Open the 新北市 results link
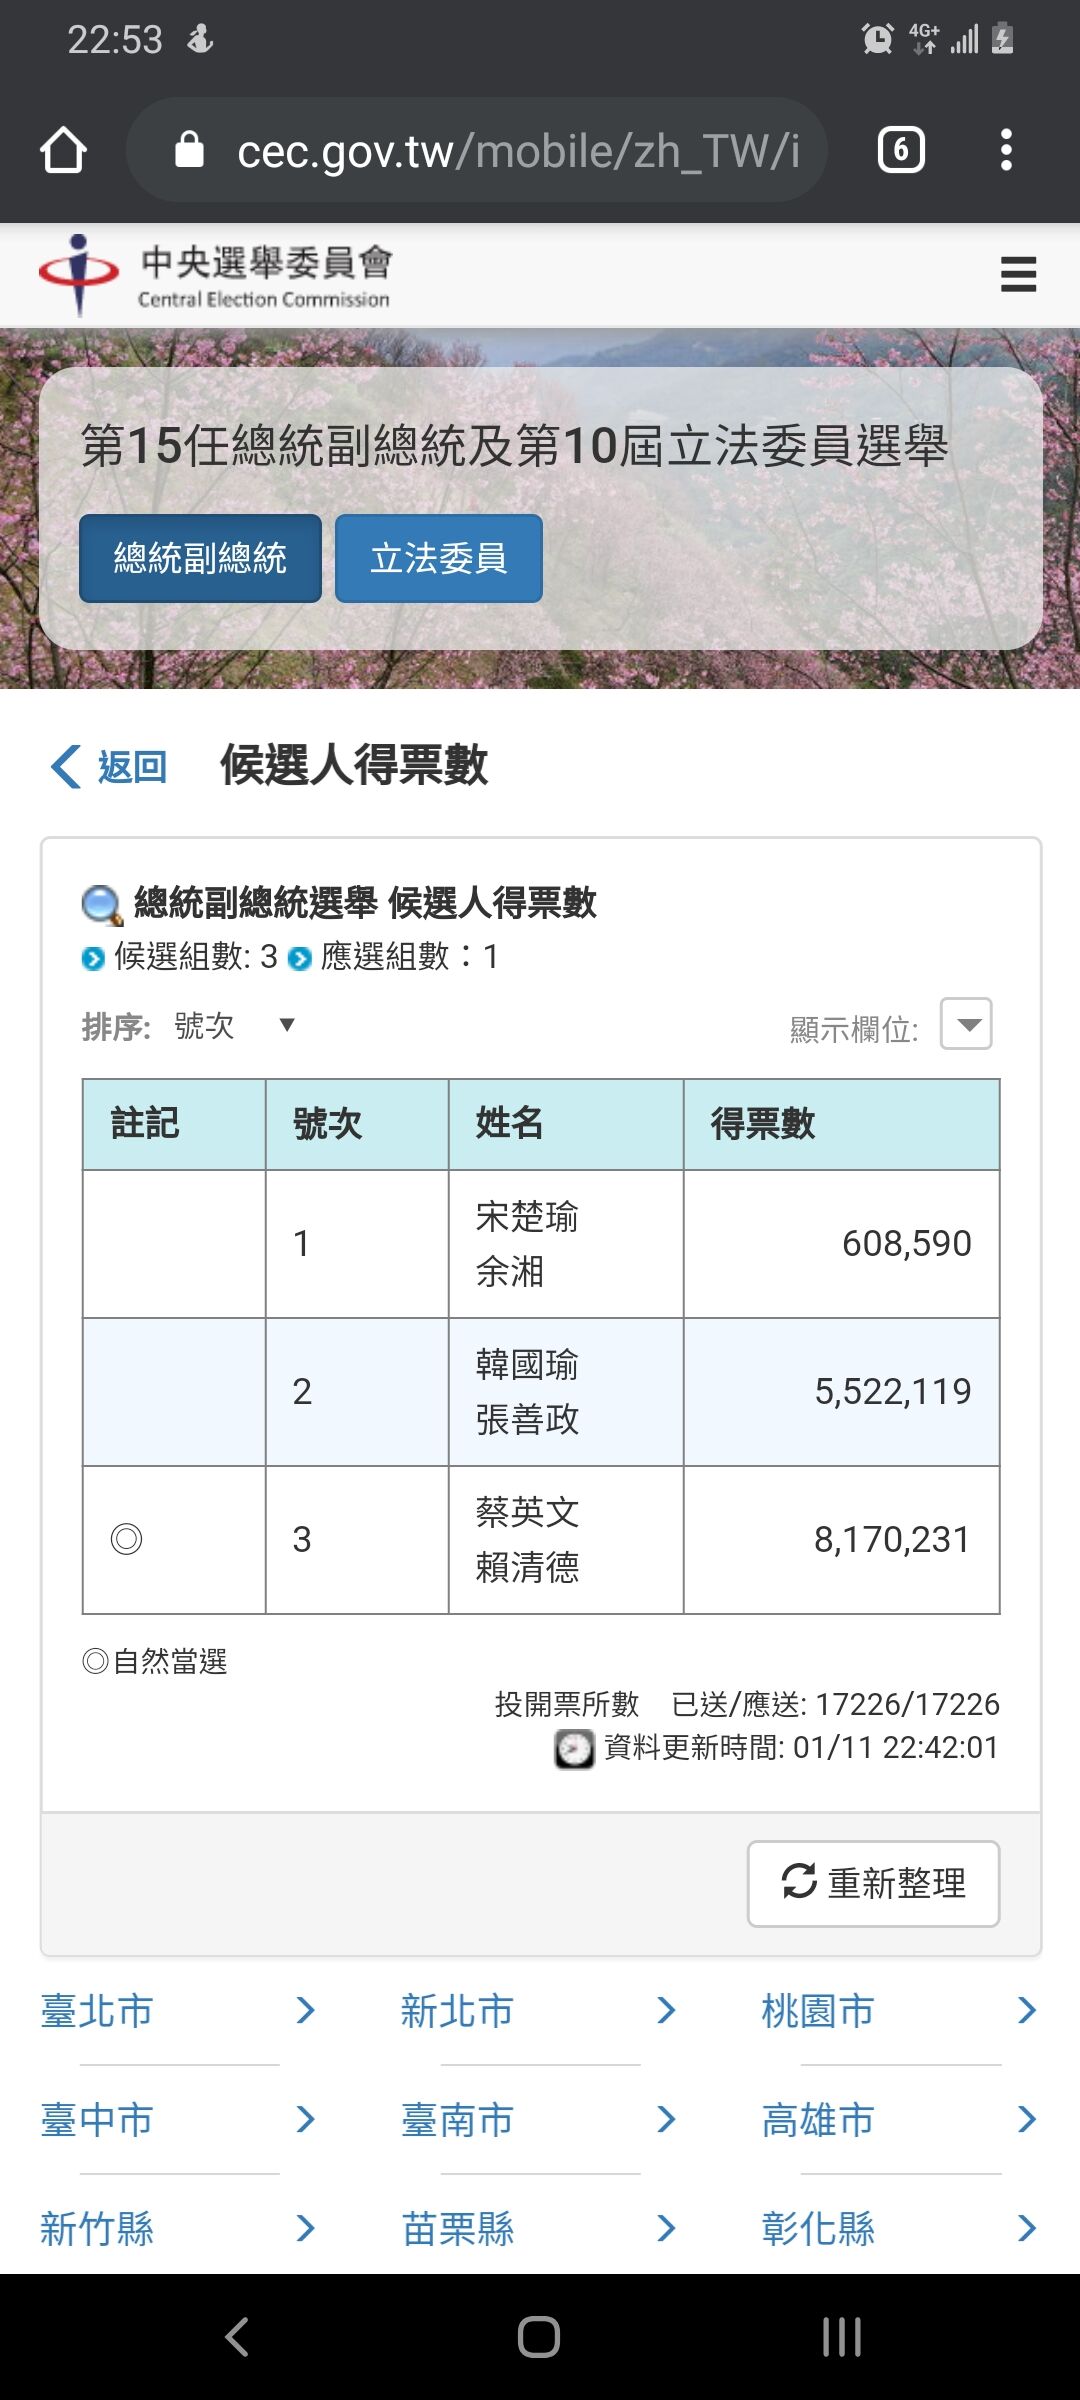This screenshot has height=2400, width=1080. pos(457,2011)
